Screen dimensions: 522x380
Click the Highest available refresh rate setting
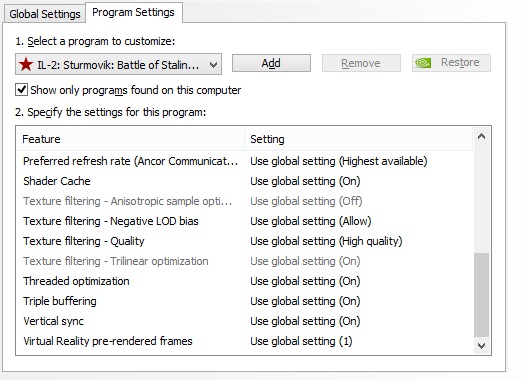tap(339, 161)
